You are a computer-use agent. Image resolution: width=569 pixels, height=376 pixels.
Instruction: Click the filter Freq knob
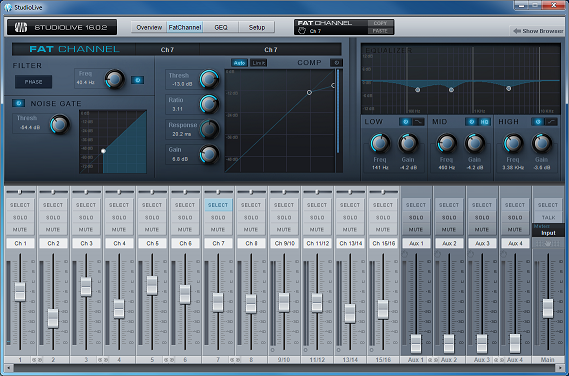[115, 79]
